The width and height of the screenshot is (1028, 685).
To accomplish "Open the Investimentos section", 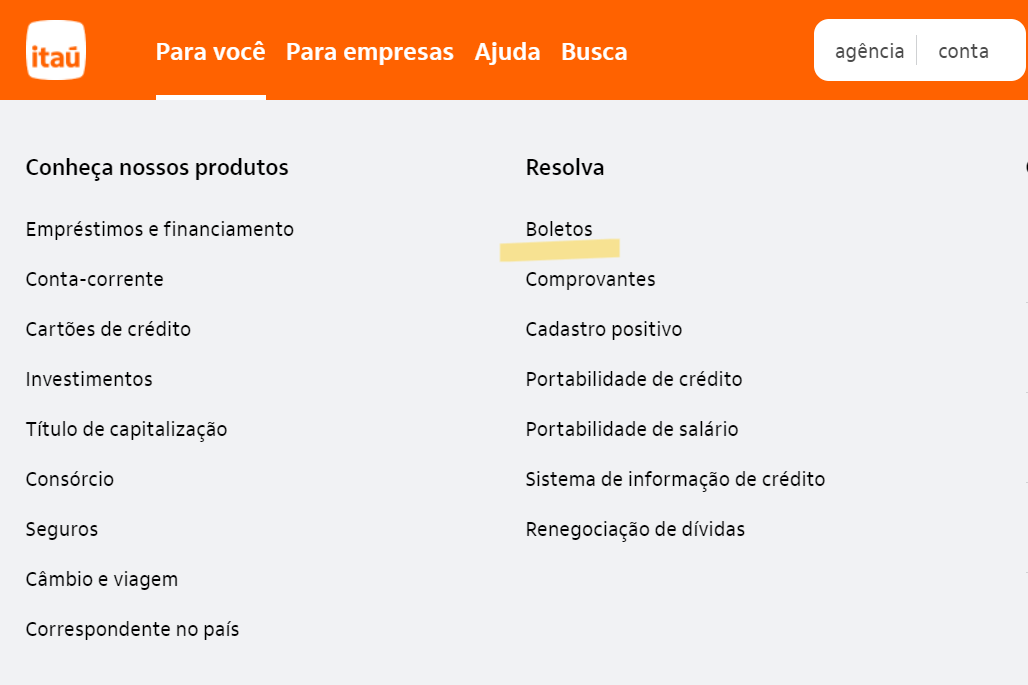I will coord(89,379).
